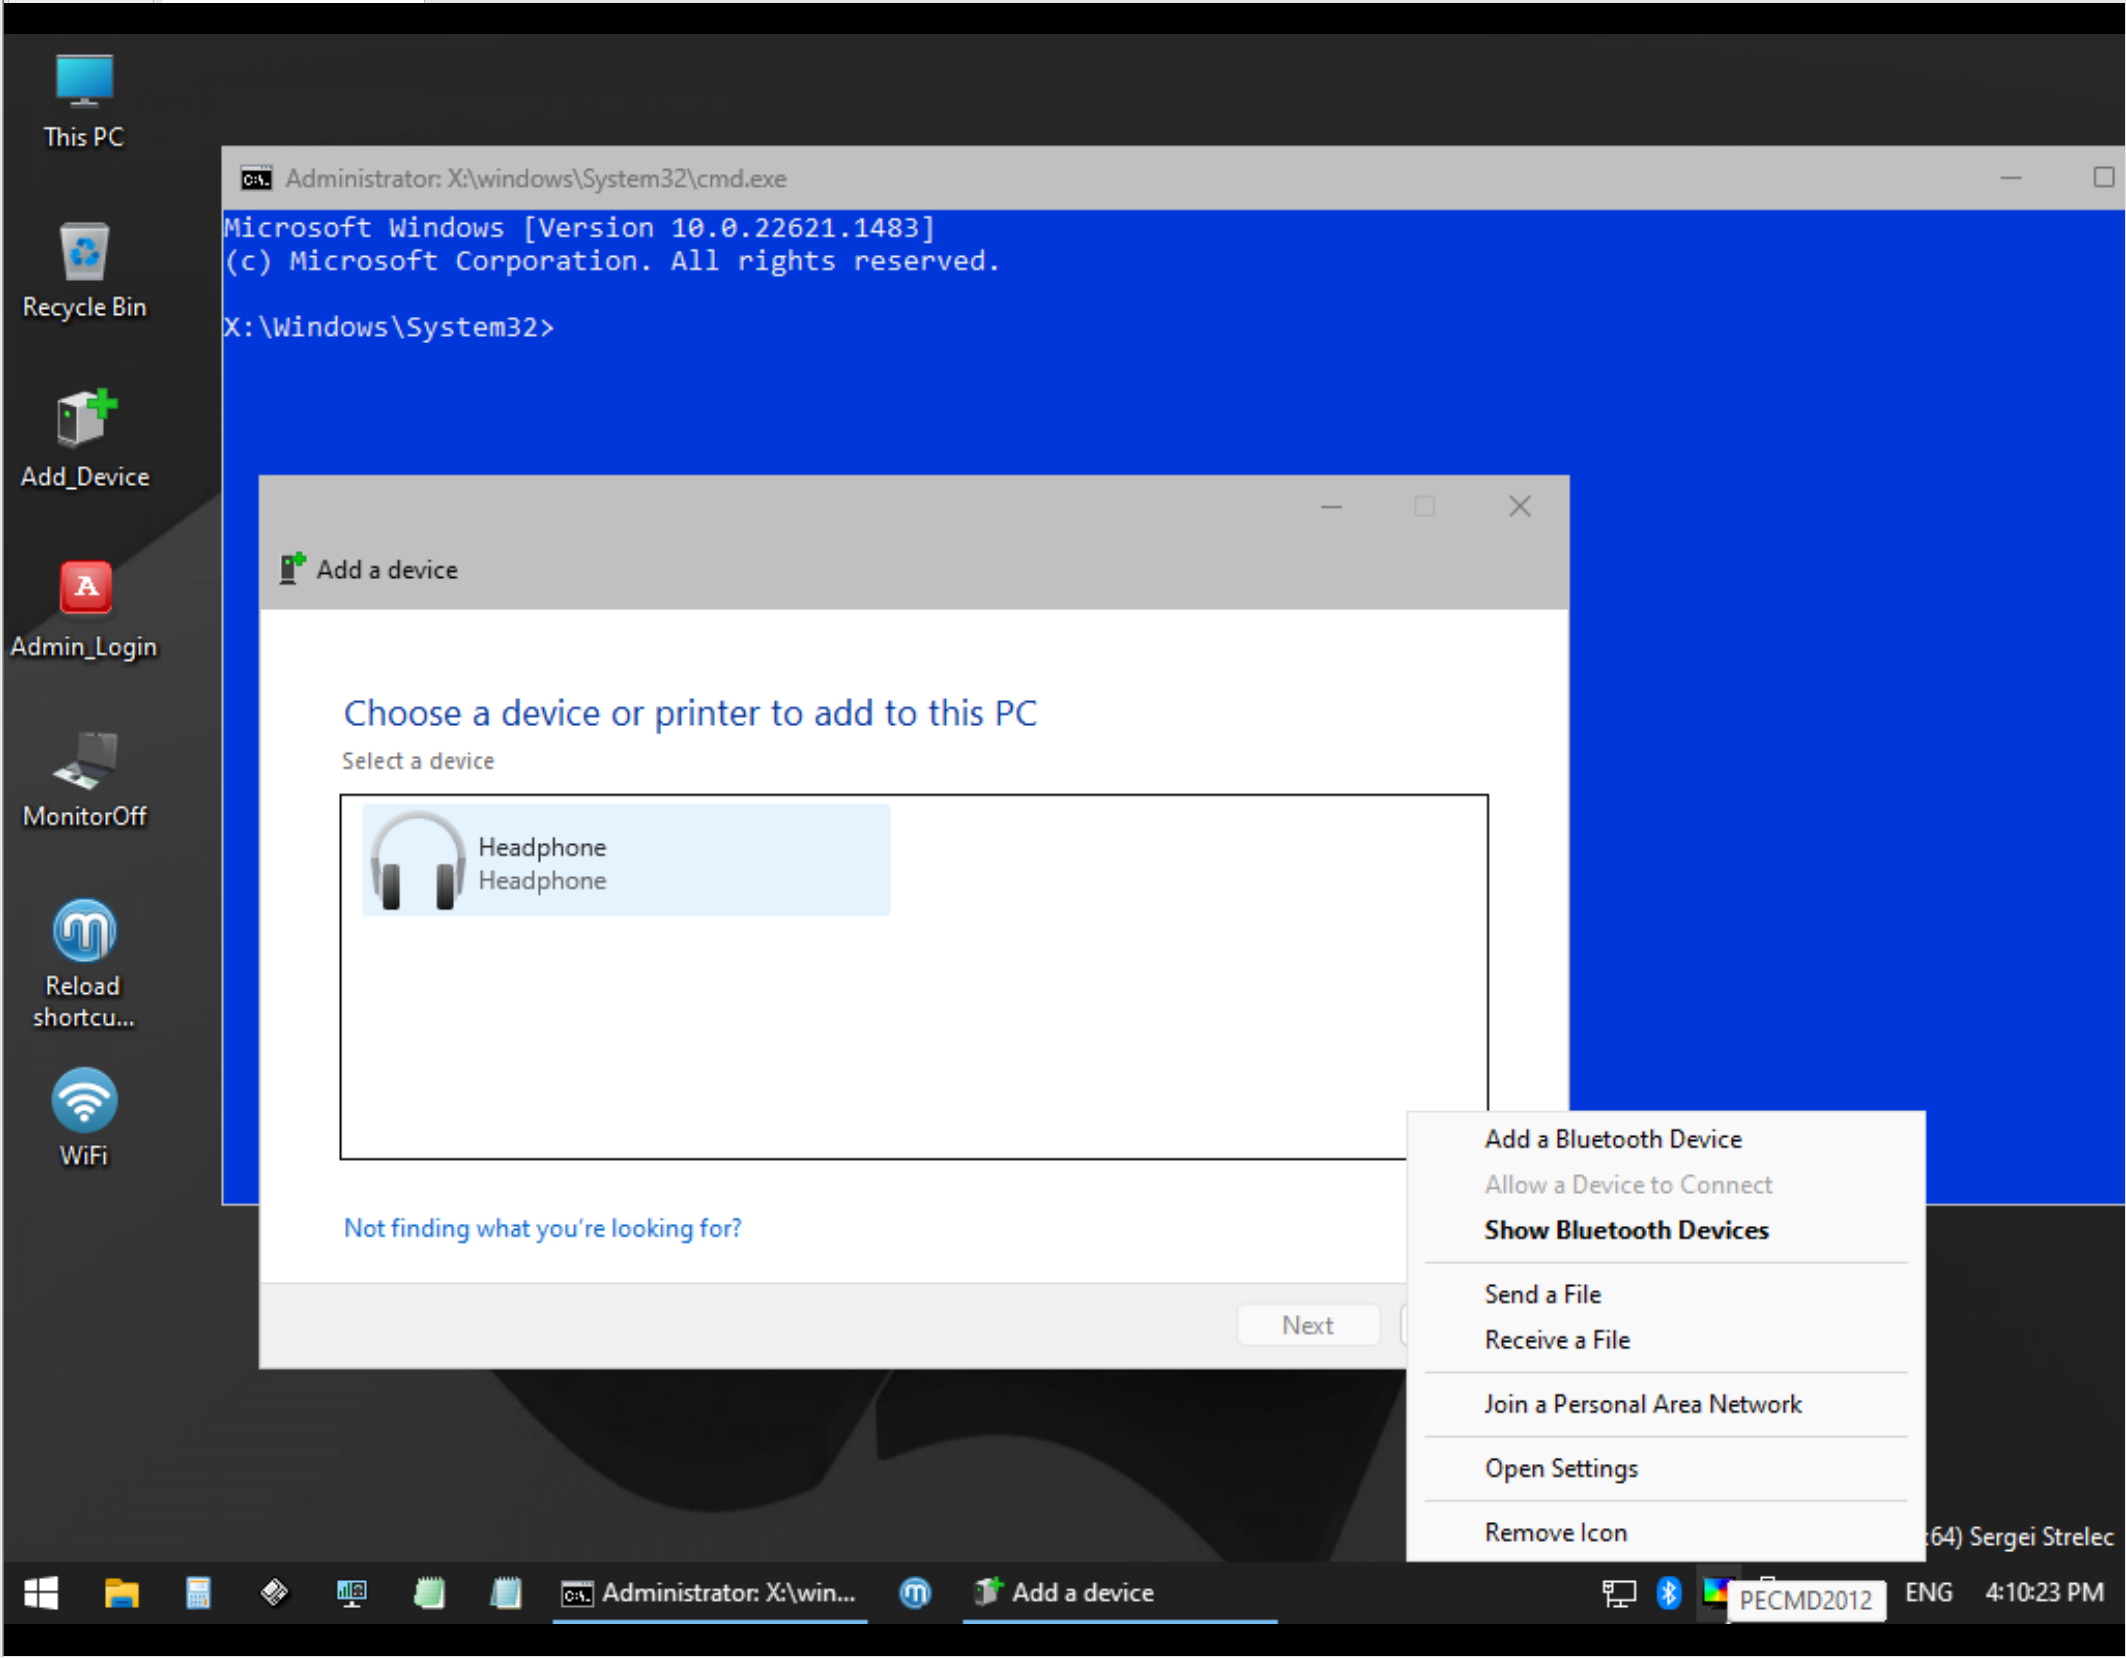This screenshot has width=2126, height=1658.
Task: Select the Add_Device desktop shortcut
Action: point(84,440)
